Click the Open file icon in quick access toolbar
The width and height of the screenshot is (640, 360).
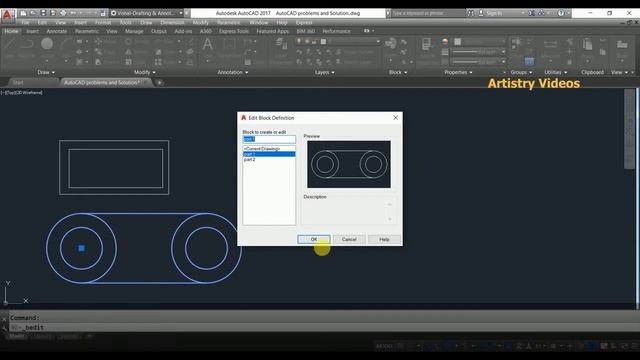(33, 13)
